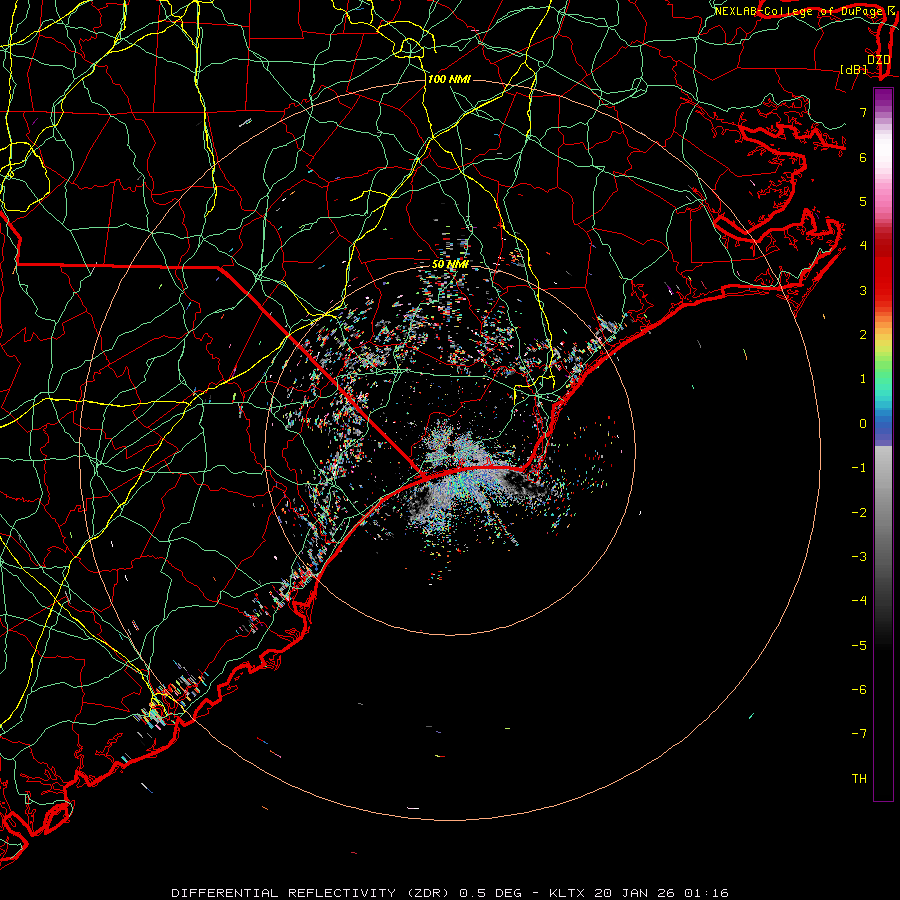The height and width of the screenshot is (900, 900).
Task: Click the purple top of color scale
Action: pos(883,98)
